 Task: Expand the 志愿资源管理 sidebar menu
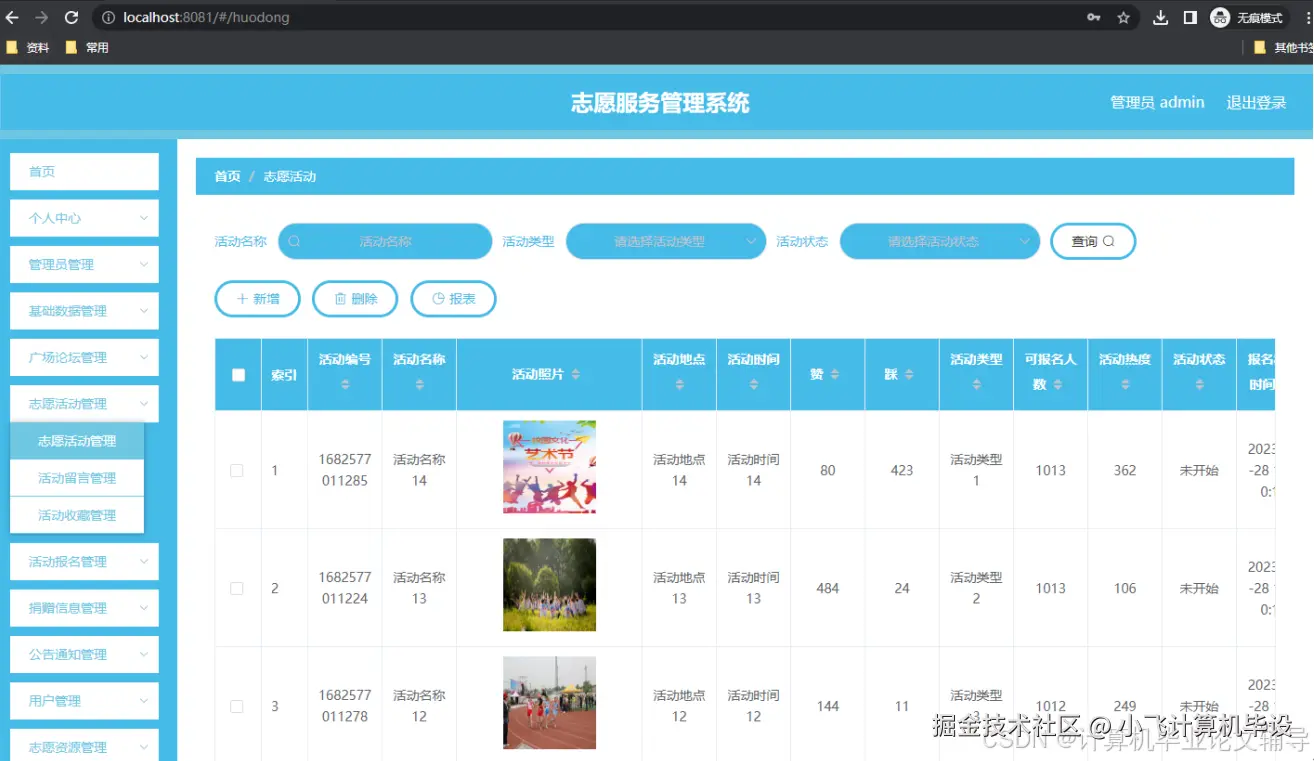(x=84, y=745)
